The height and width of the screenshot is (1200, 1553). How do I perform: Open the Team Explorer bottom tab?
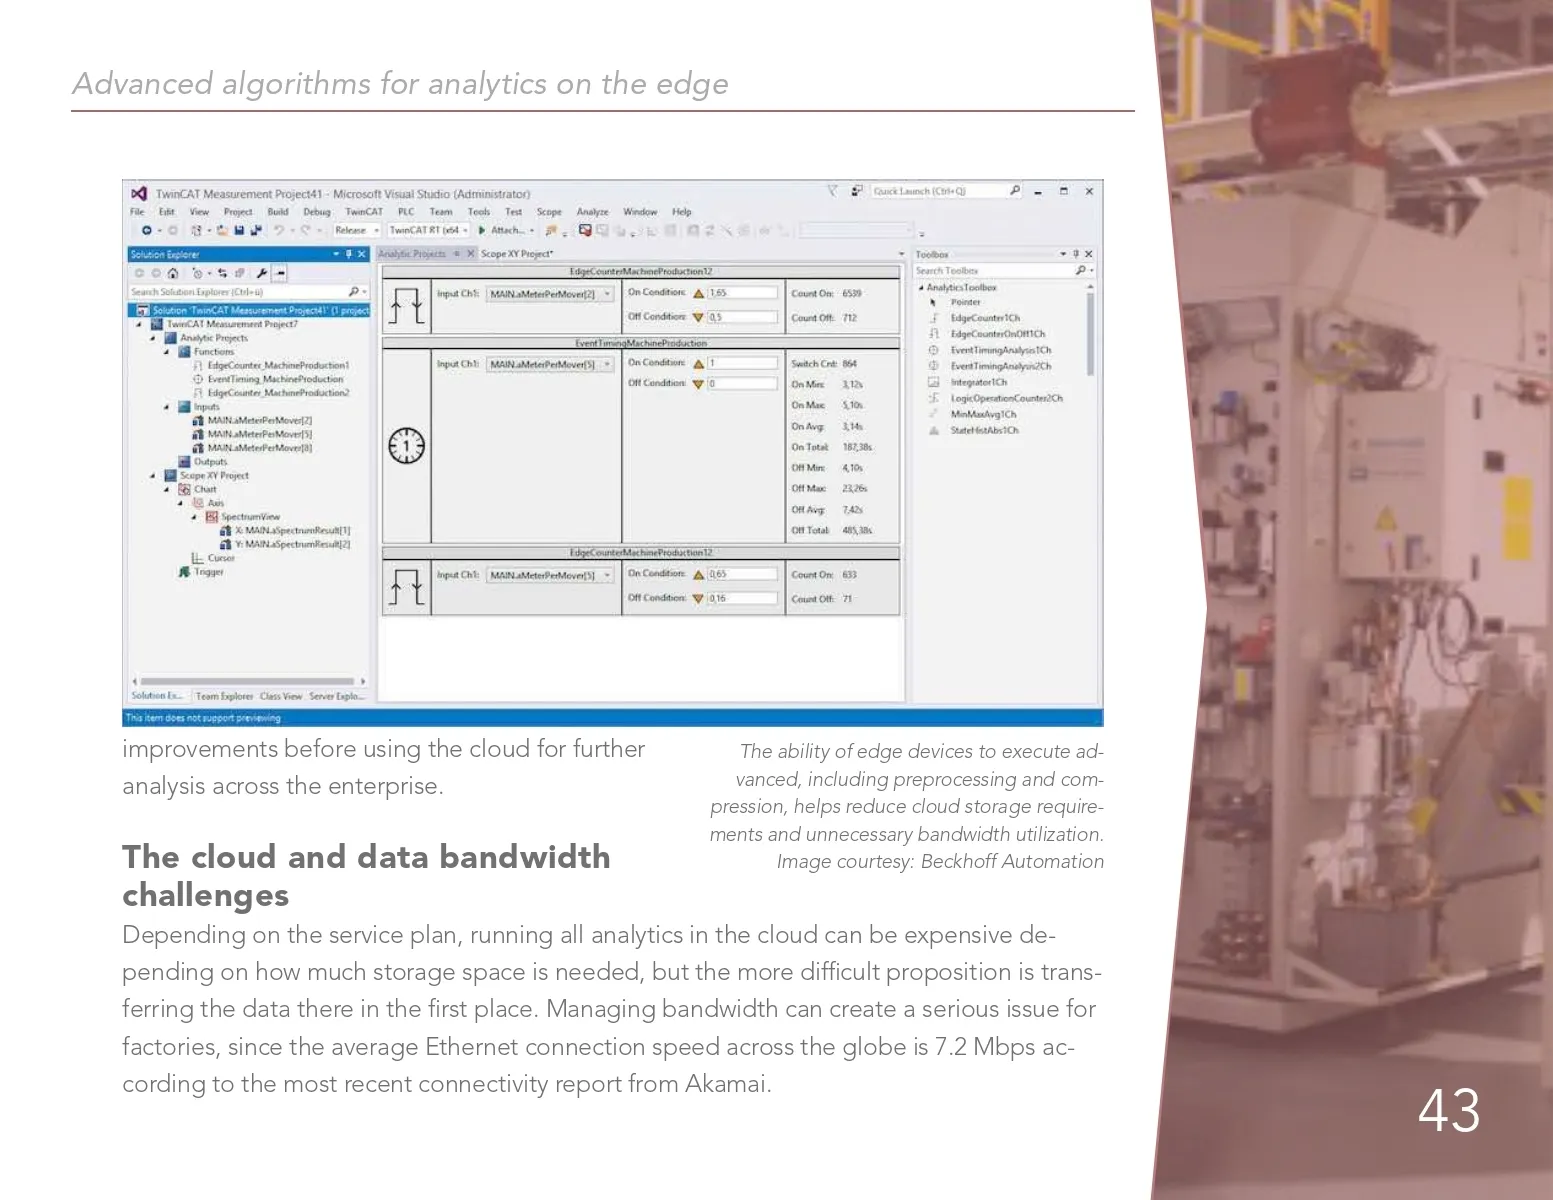[x=224, y=696]
